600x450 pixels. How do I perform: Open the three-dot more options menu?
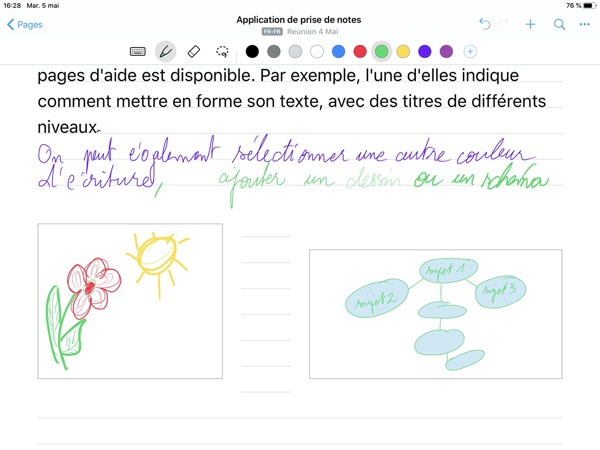584,24
